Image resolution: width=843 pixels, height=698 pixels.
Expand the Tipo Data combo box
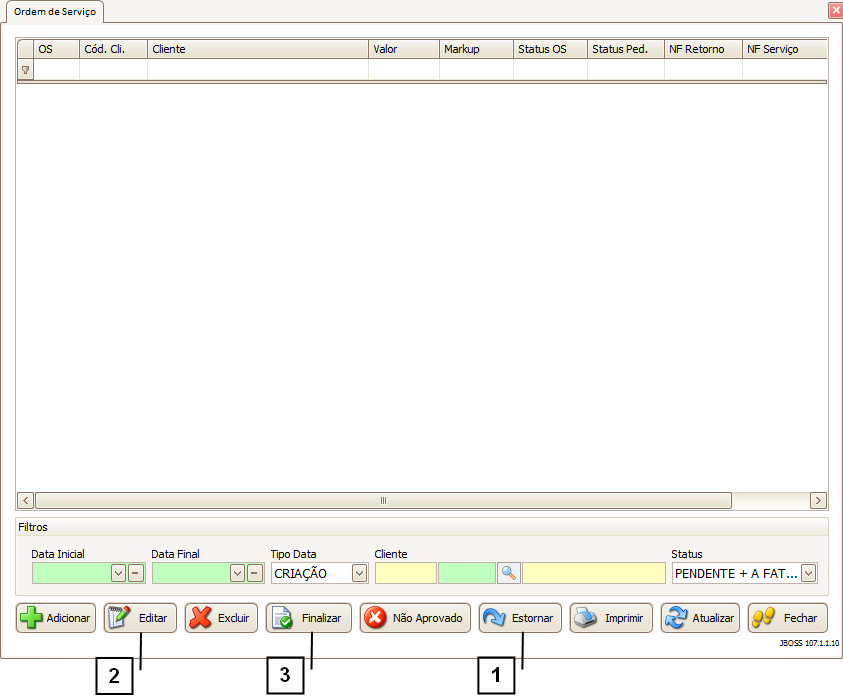coord(359,573)
